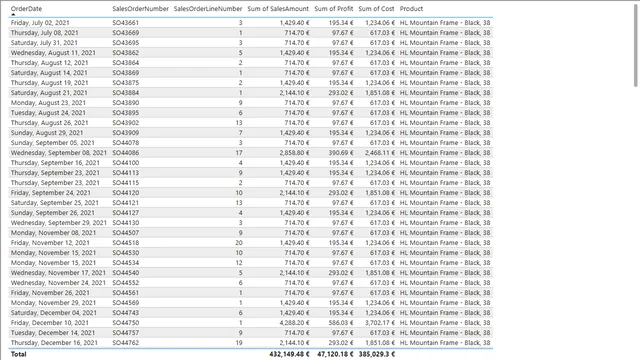Select order number SO44534

coord(126,263)
